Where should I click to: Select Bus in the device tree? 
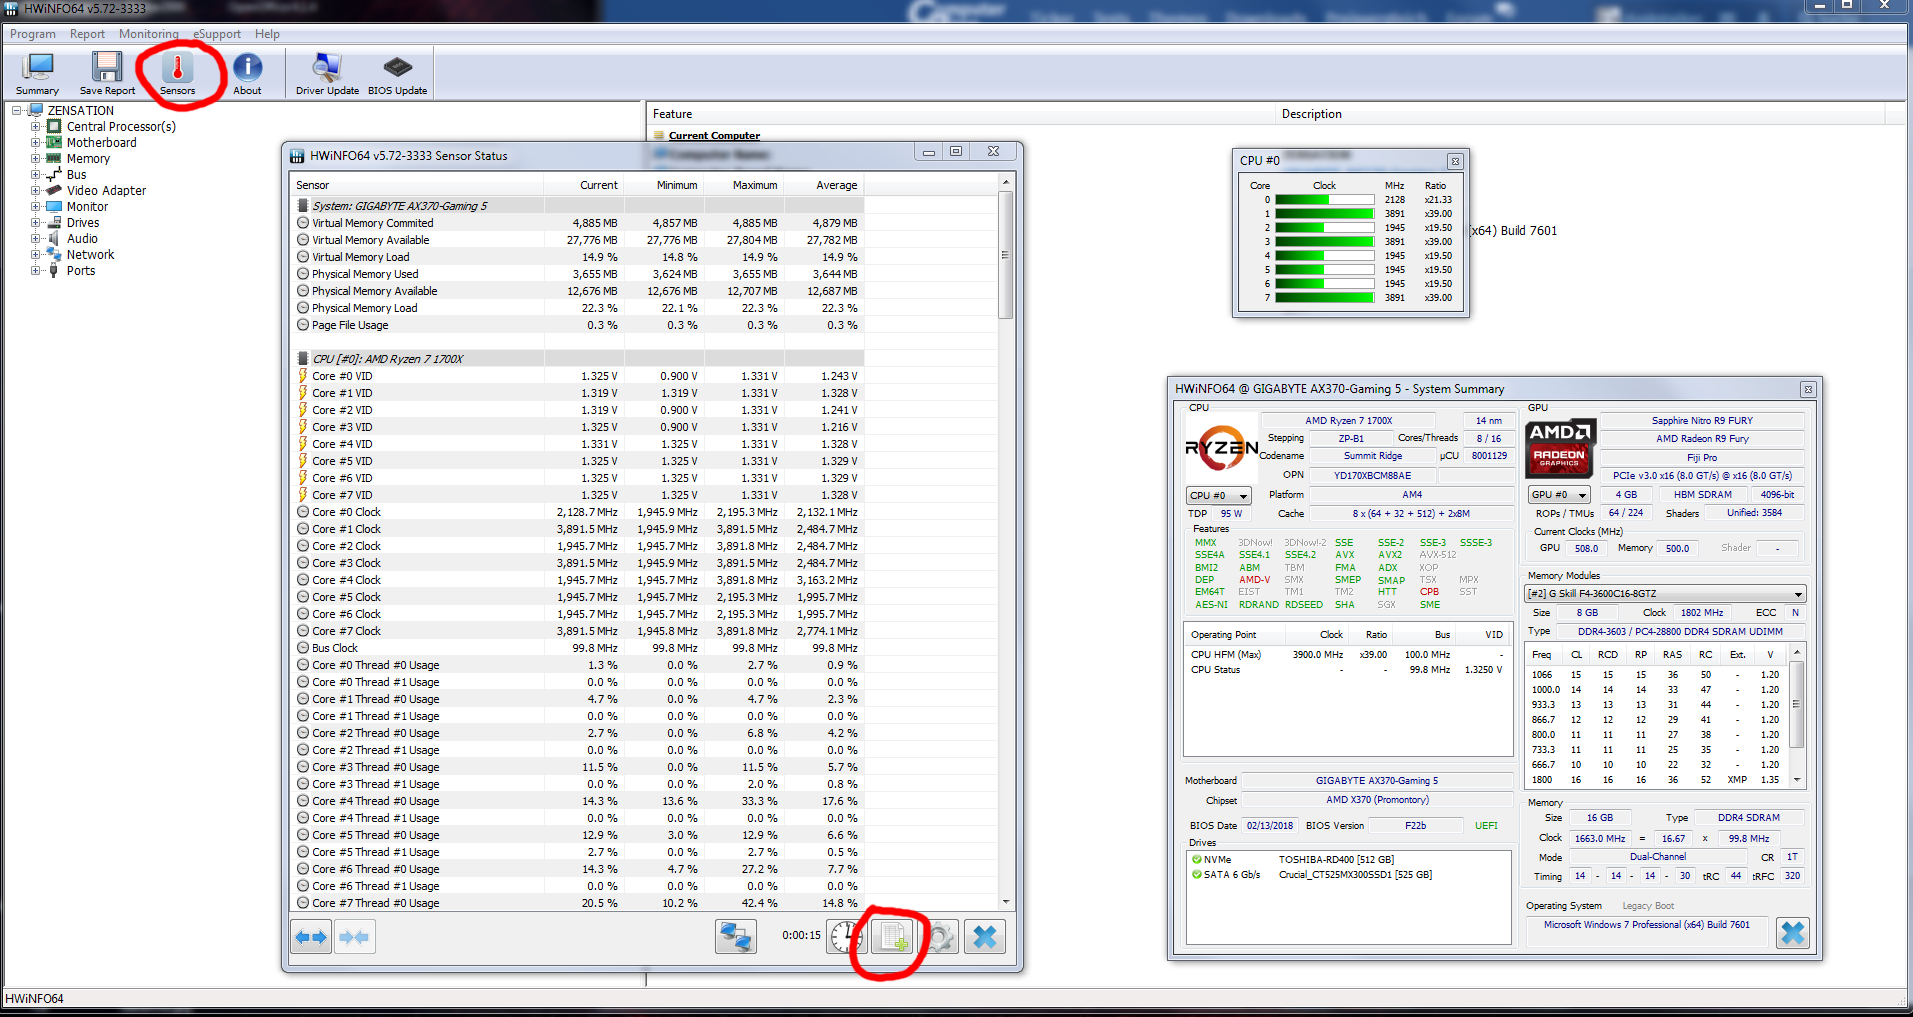(76, 175)
